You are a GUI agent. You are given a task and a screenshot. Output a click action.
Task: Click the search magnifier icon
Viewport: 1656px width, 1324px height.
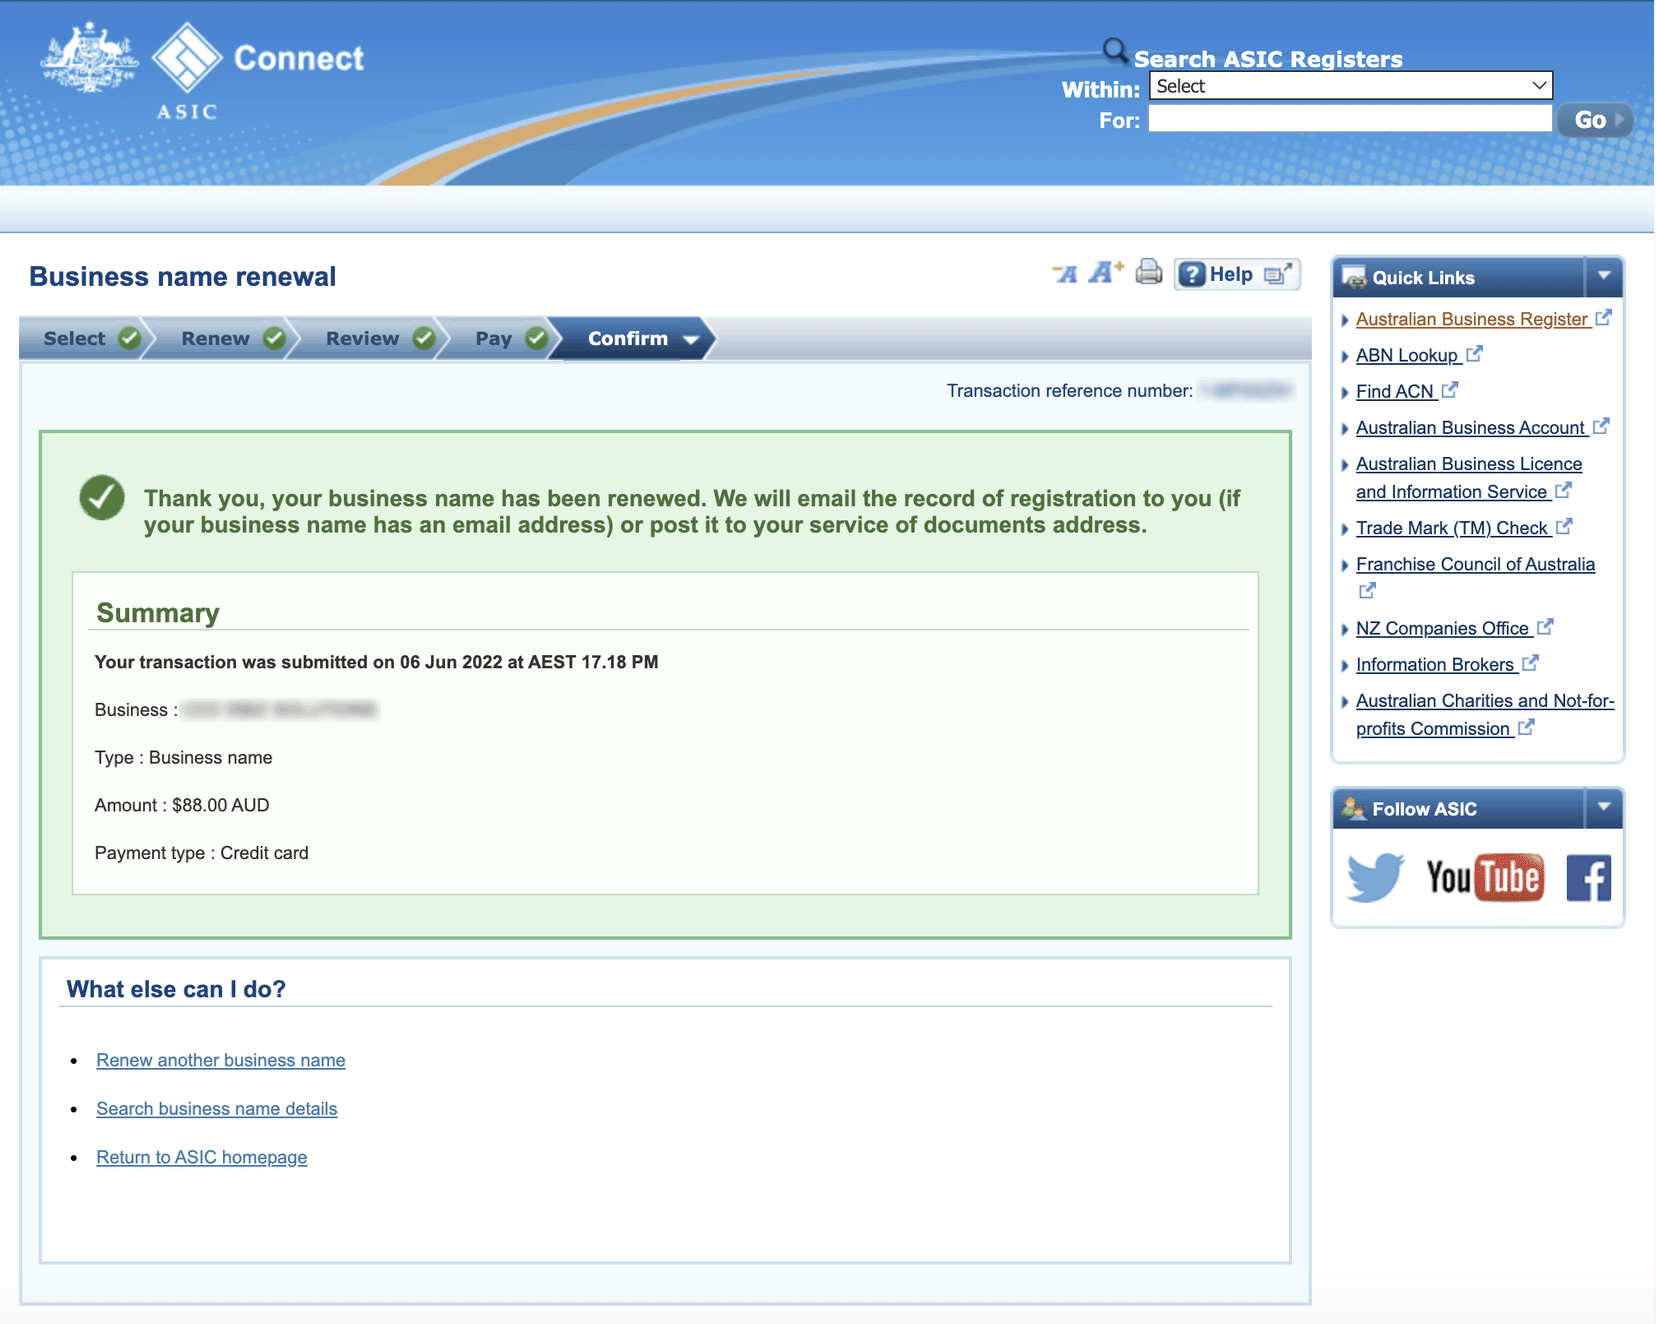coord(1115,50)
